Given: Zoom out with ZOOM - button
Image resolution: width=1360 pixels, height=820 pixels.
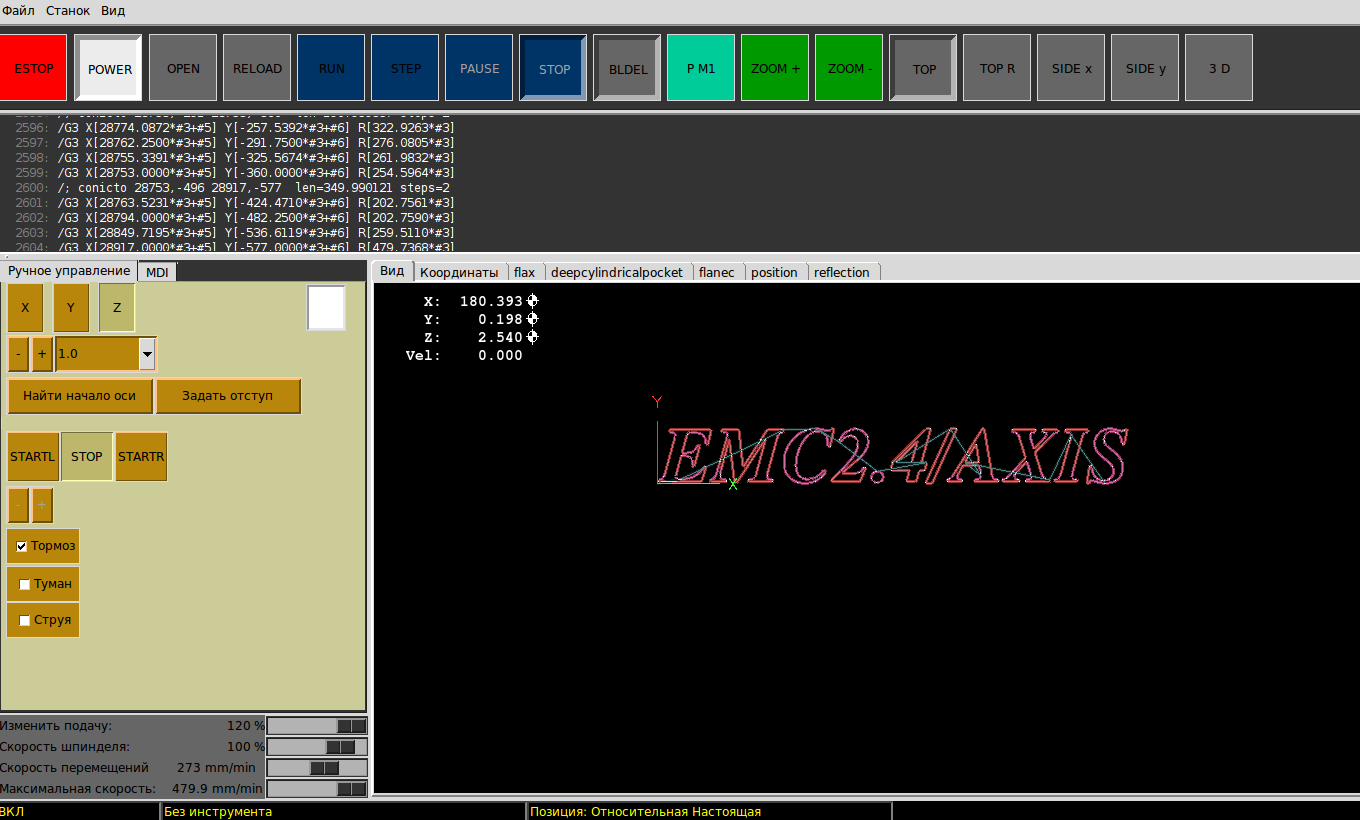Looking at the screenshot, I should (849, 68).
